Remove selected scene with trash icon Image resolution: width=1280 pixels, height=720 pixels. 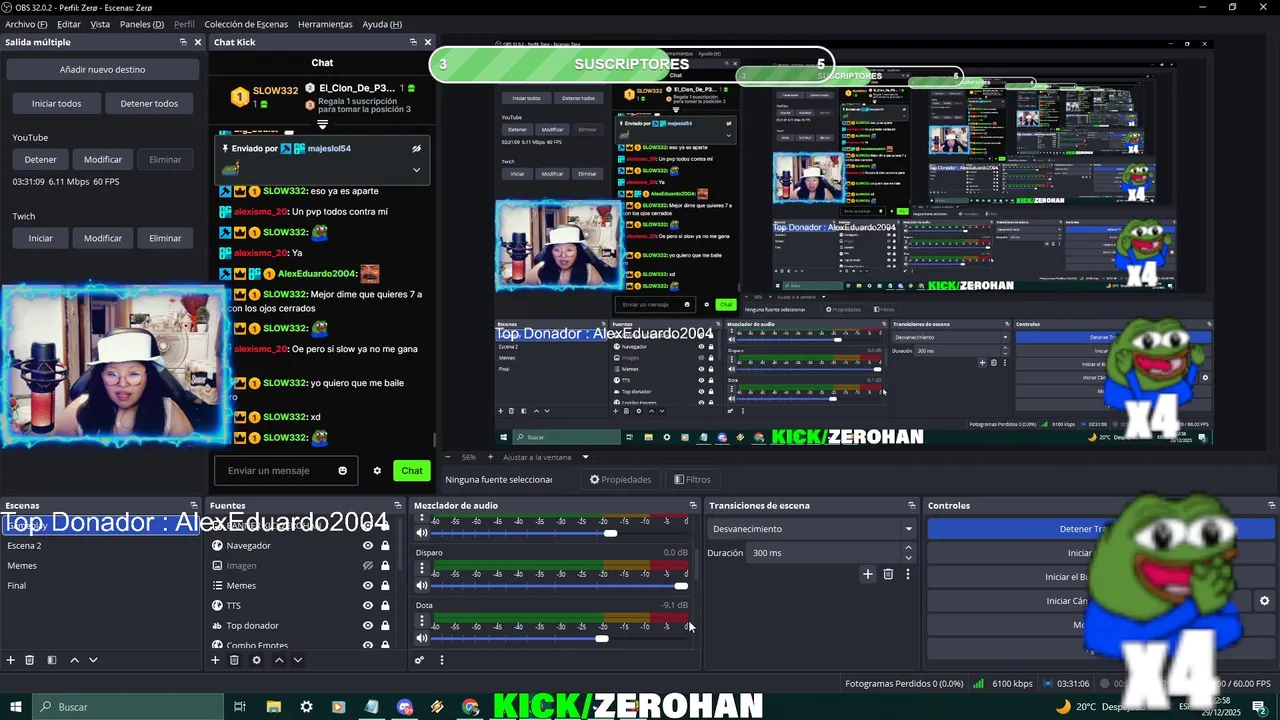point(30,660)
